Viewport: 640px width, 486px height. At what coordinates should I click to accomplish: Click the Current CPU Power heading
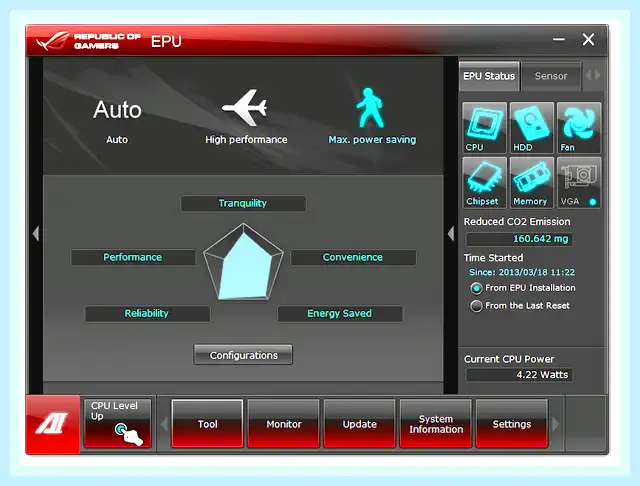(509, 359)
